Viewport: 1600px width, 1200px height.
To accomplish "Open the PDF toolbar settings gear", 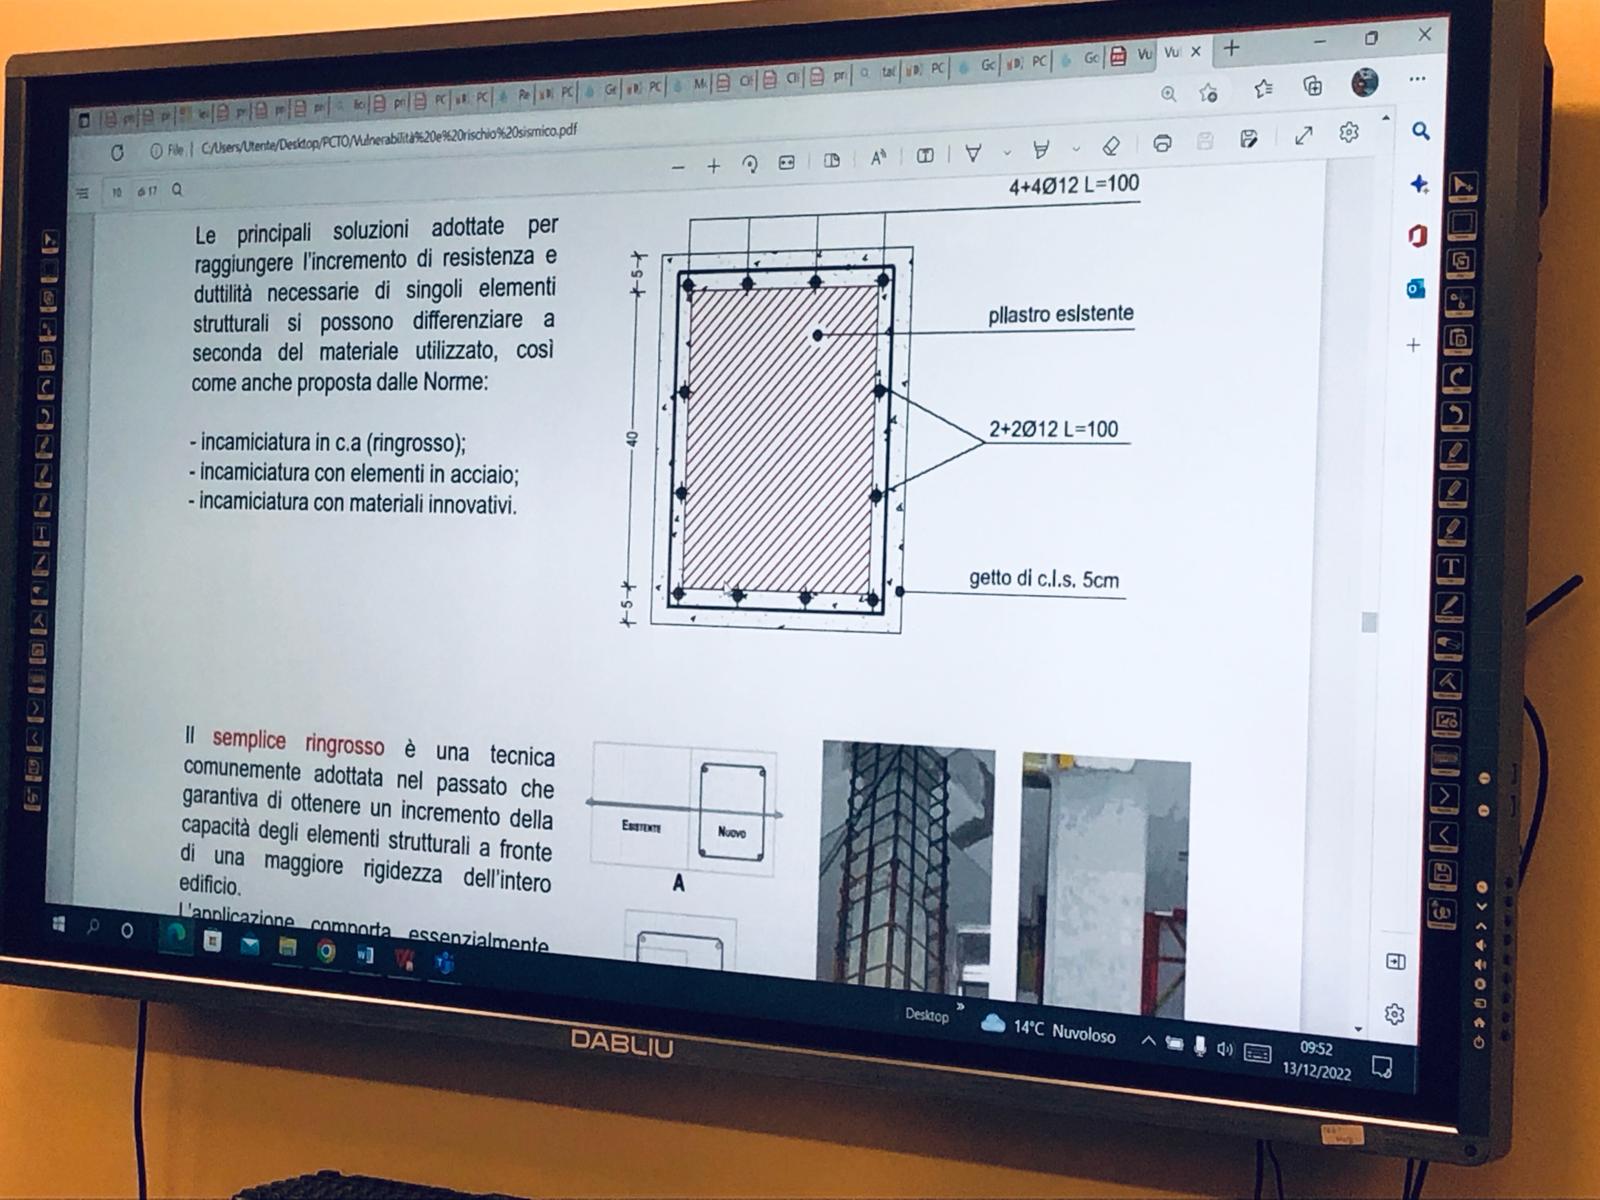I will click(x=1349, y=132).
